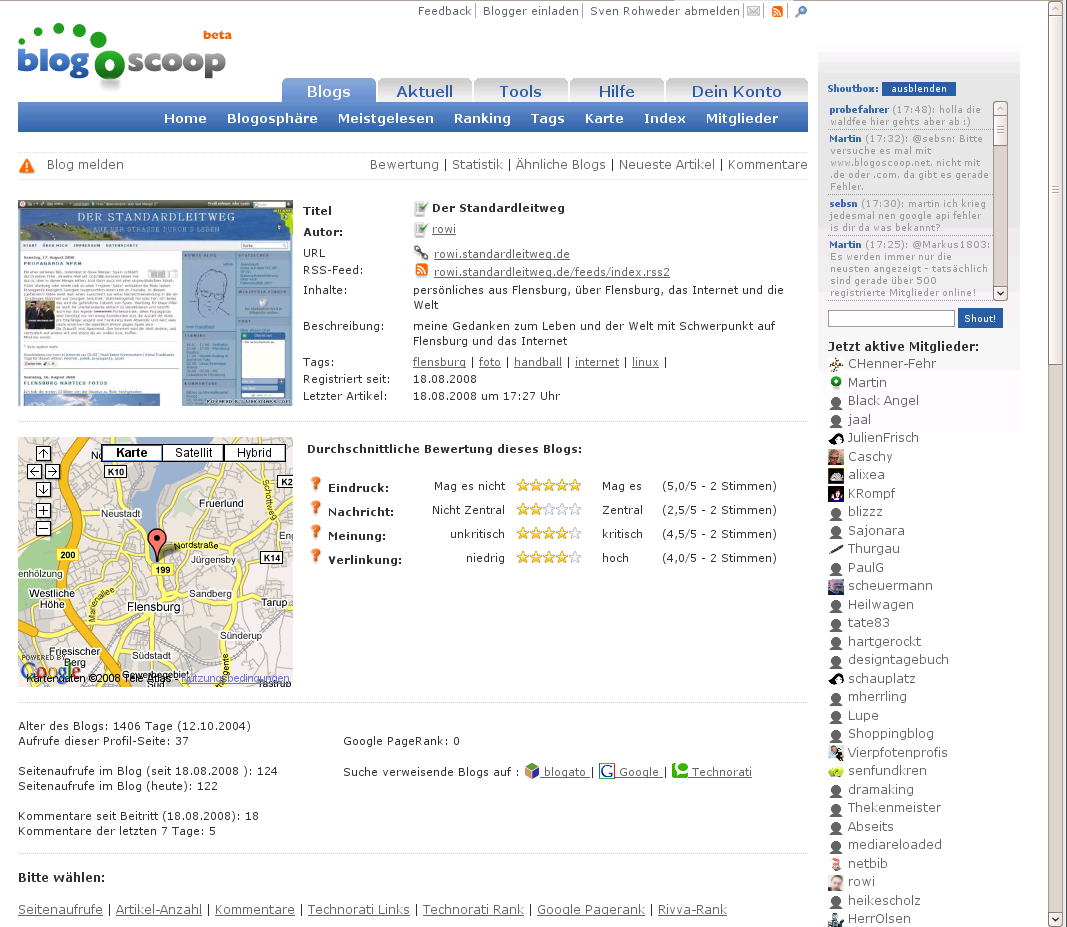Switch map to Hybrid view
Image resolution: width=1067 pixels, height=927 pixels.
(254, 453)
